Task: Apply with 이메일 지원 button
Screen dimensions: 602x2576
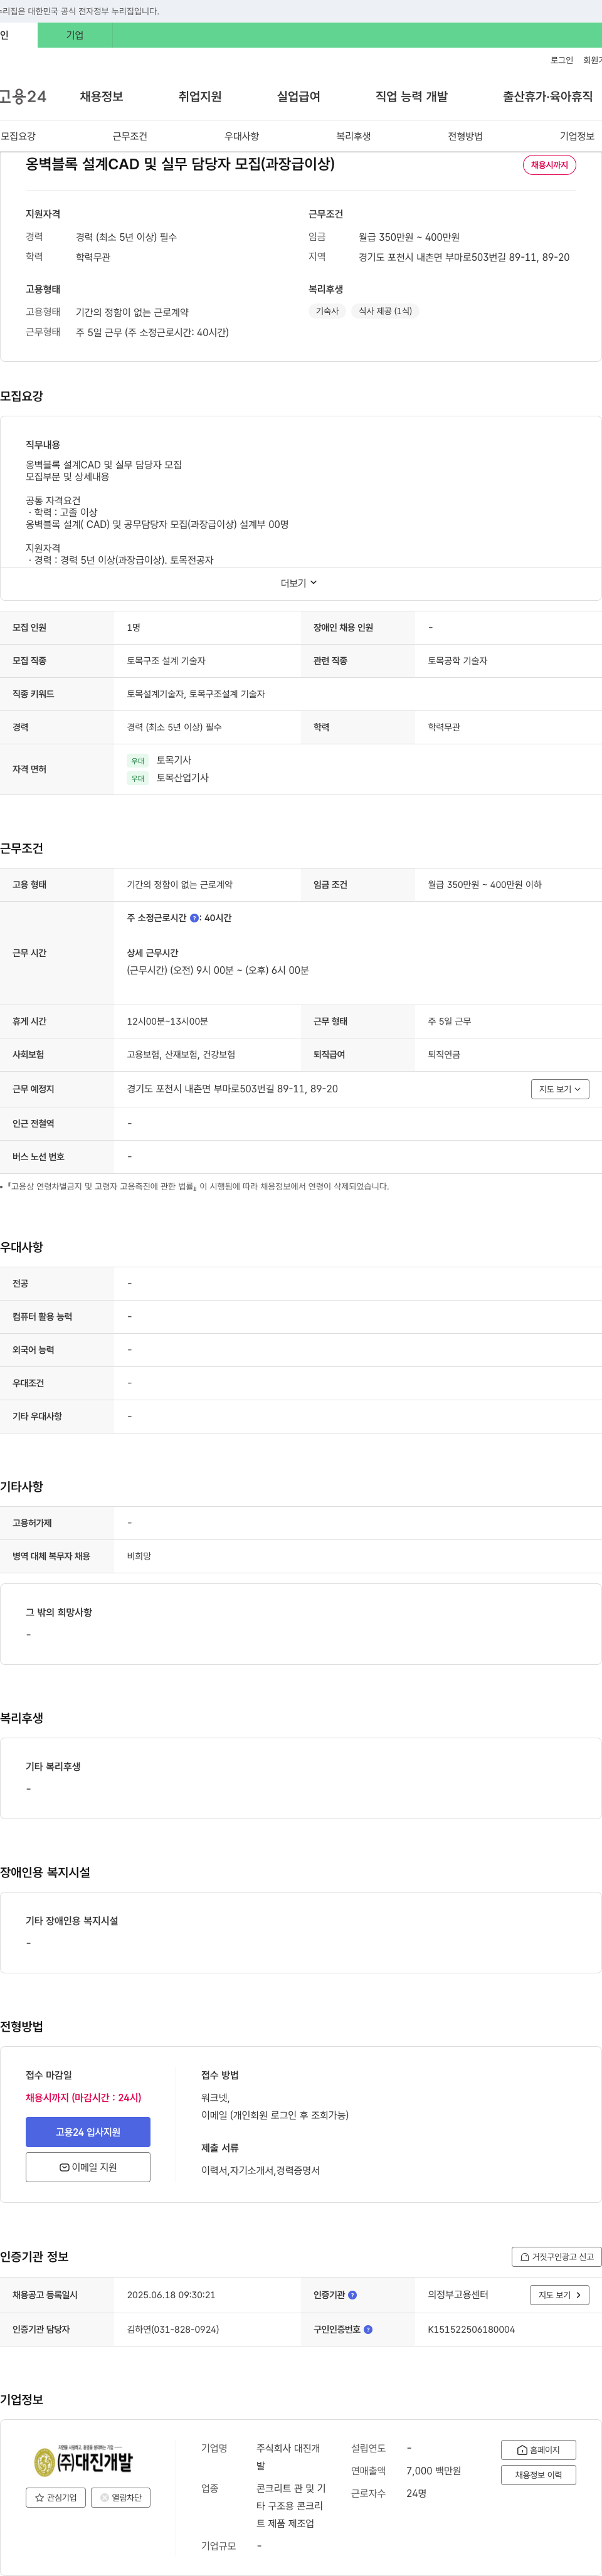Action: 88,2167
